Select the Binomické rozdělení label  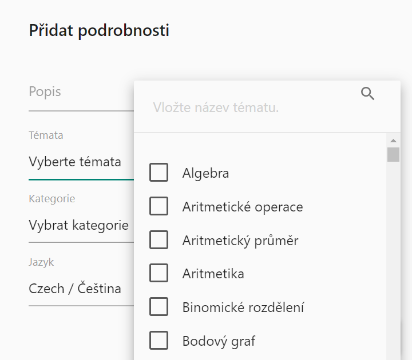coord(243,307)
